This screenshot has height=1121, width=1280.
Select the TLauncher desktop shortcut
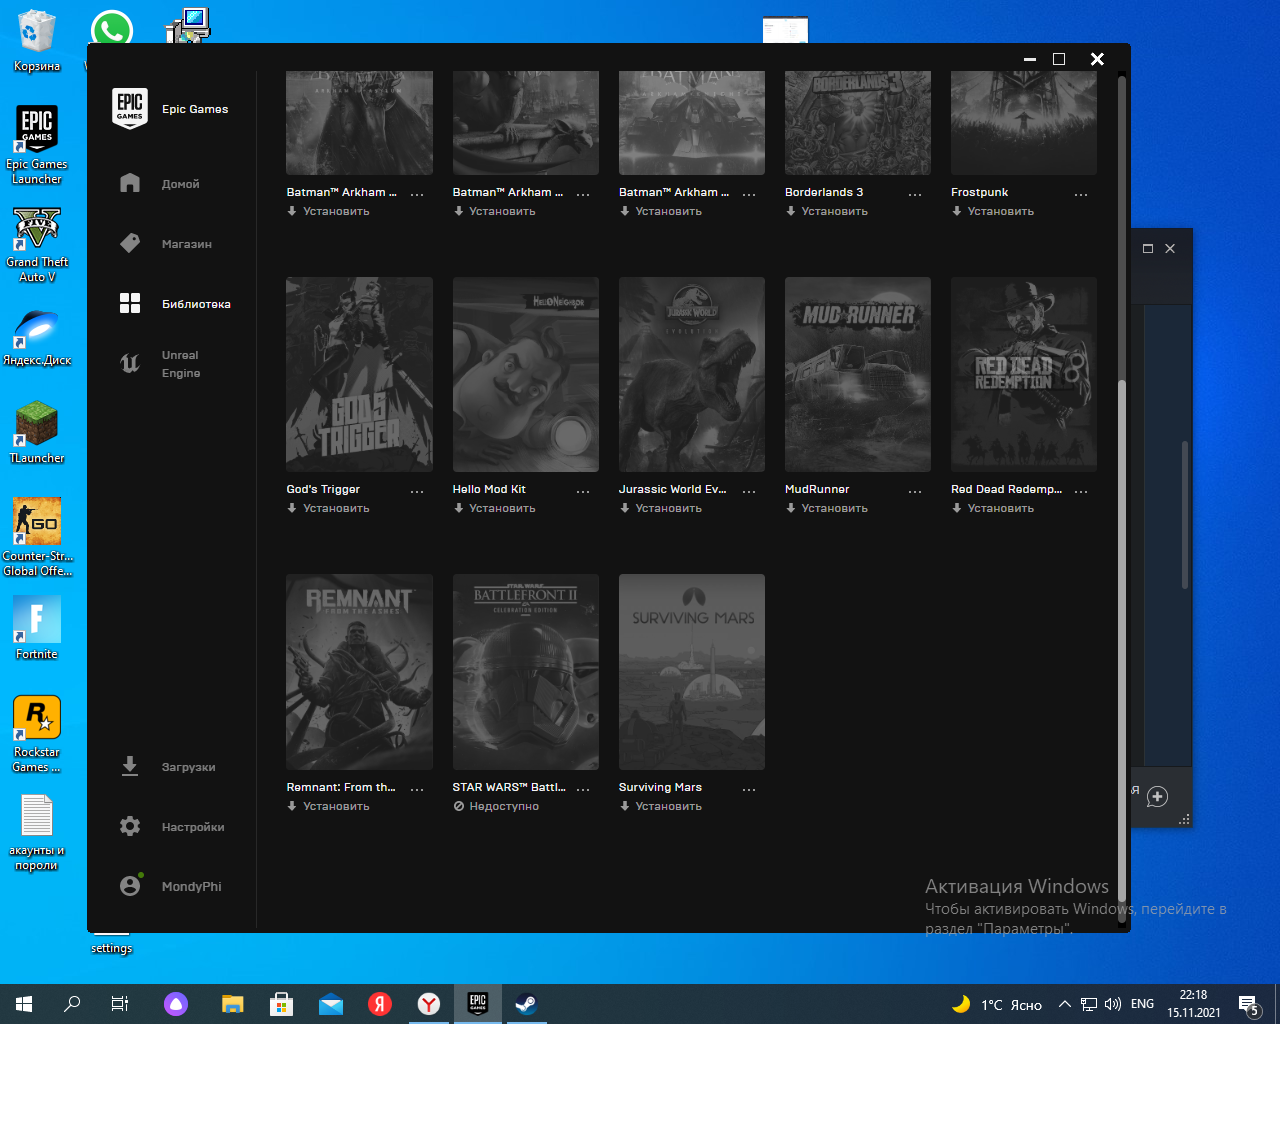(x=37, y=433)
